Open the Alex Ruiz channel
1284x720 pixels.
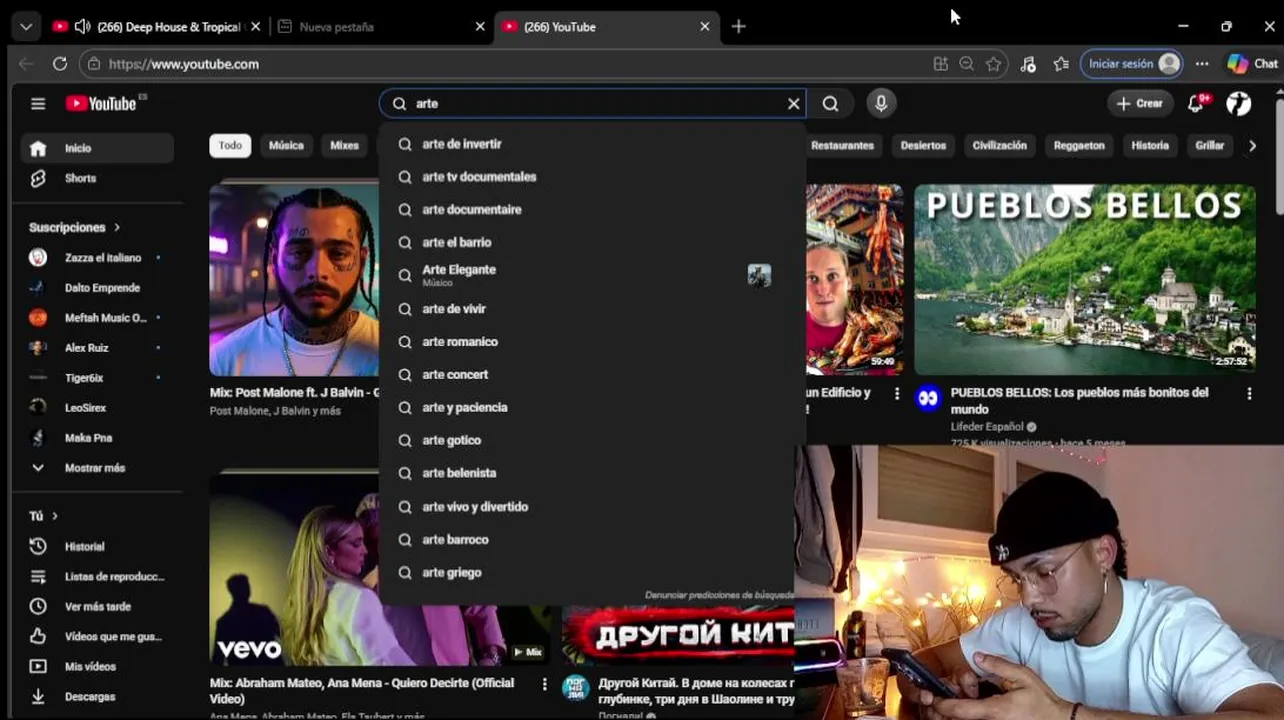coord(96,348)
